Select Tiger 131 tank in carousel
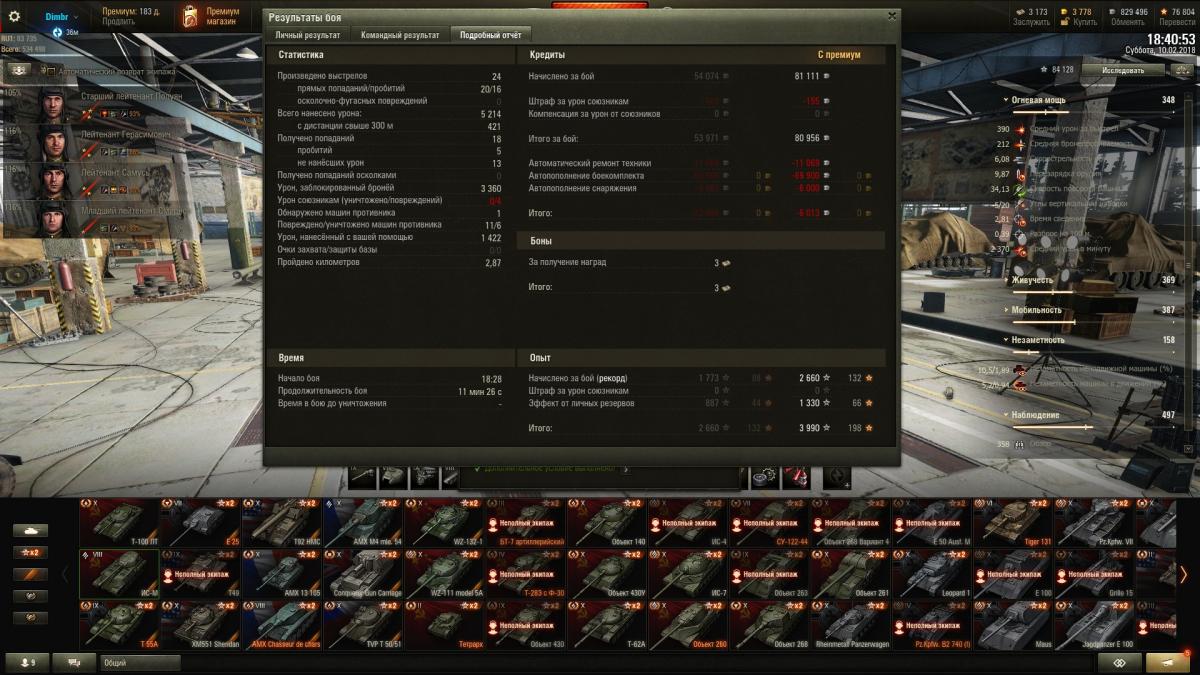 tap(1012, 522)
